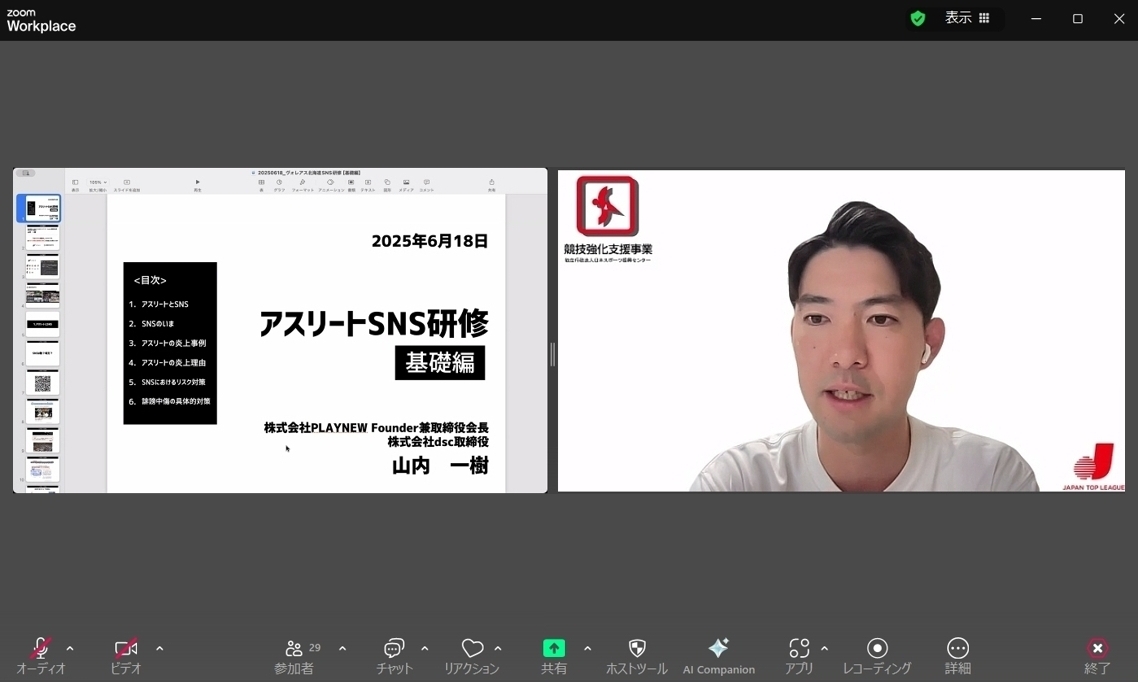Select slide 9 thumbnail in navigator
Screen dimensions: 1138x682
pos(42,440)
